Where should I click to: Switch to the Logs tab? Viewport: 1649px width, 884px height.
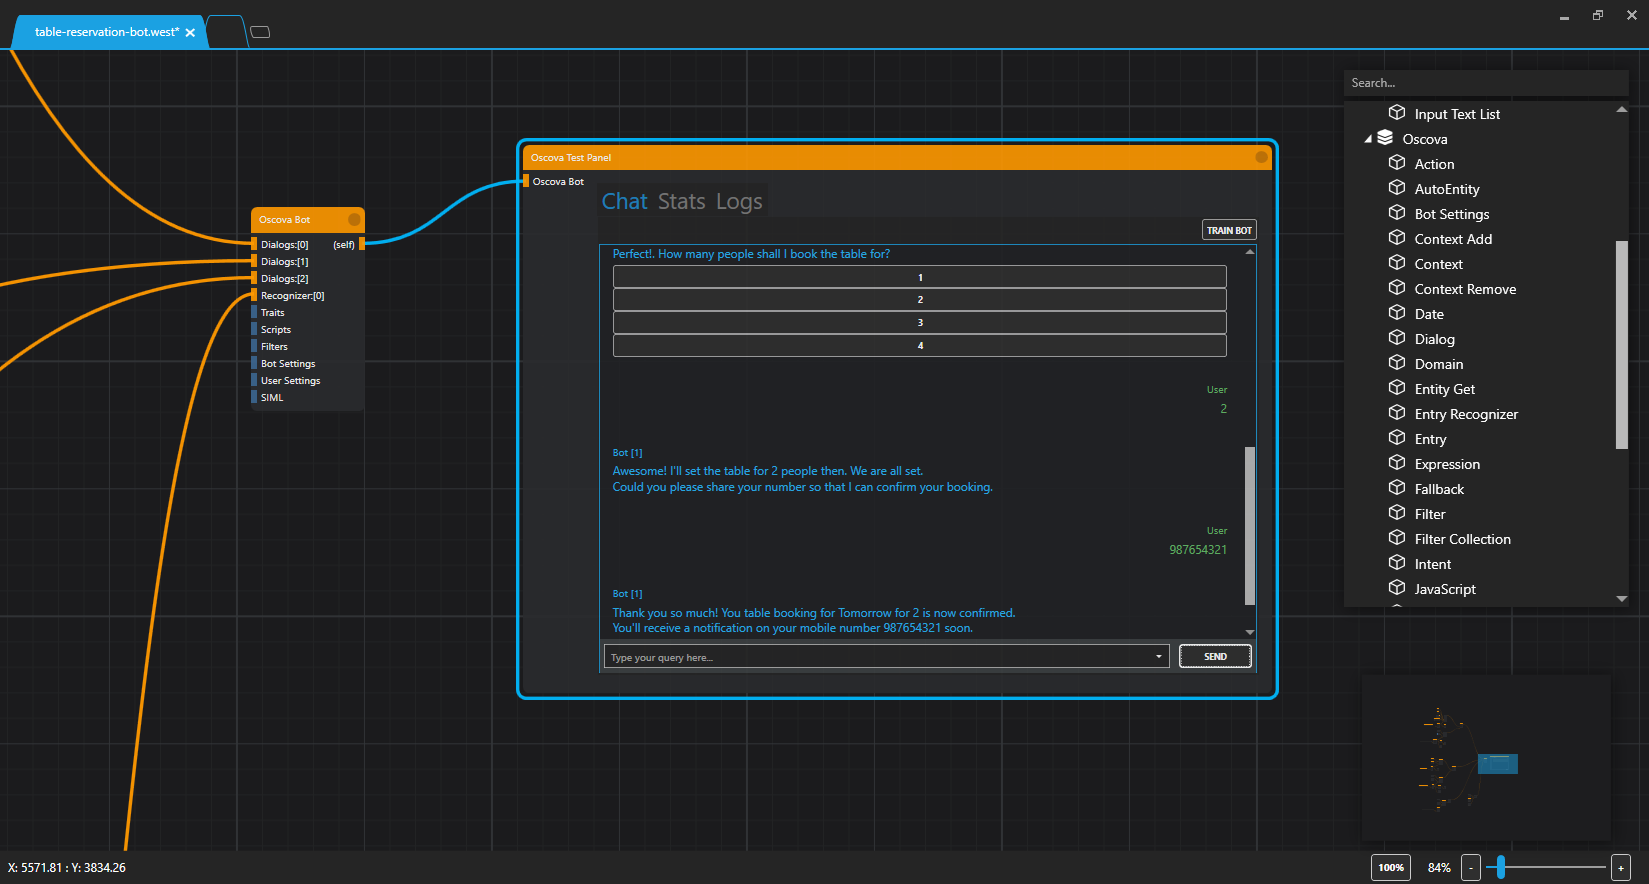739,201
